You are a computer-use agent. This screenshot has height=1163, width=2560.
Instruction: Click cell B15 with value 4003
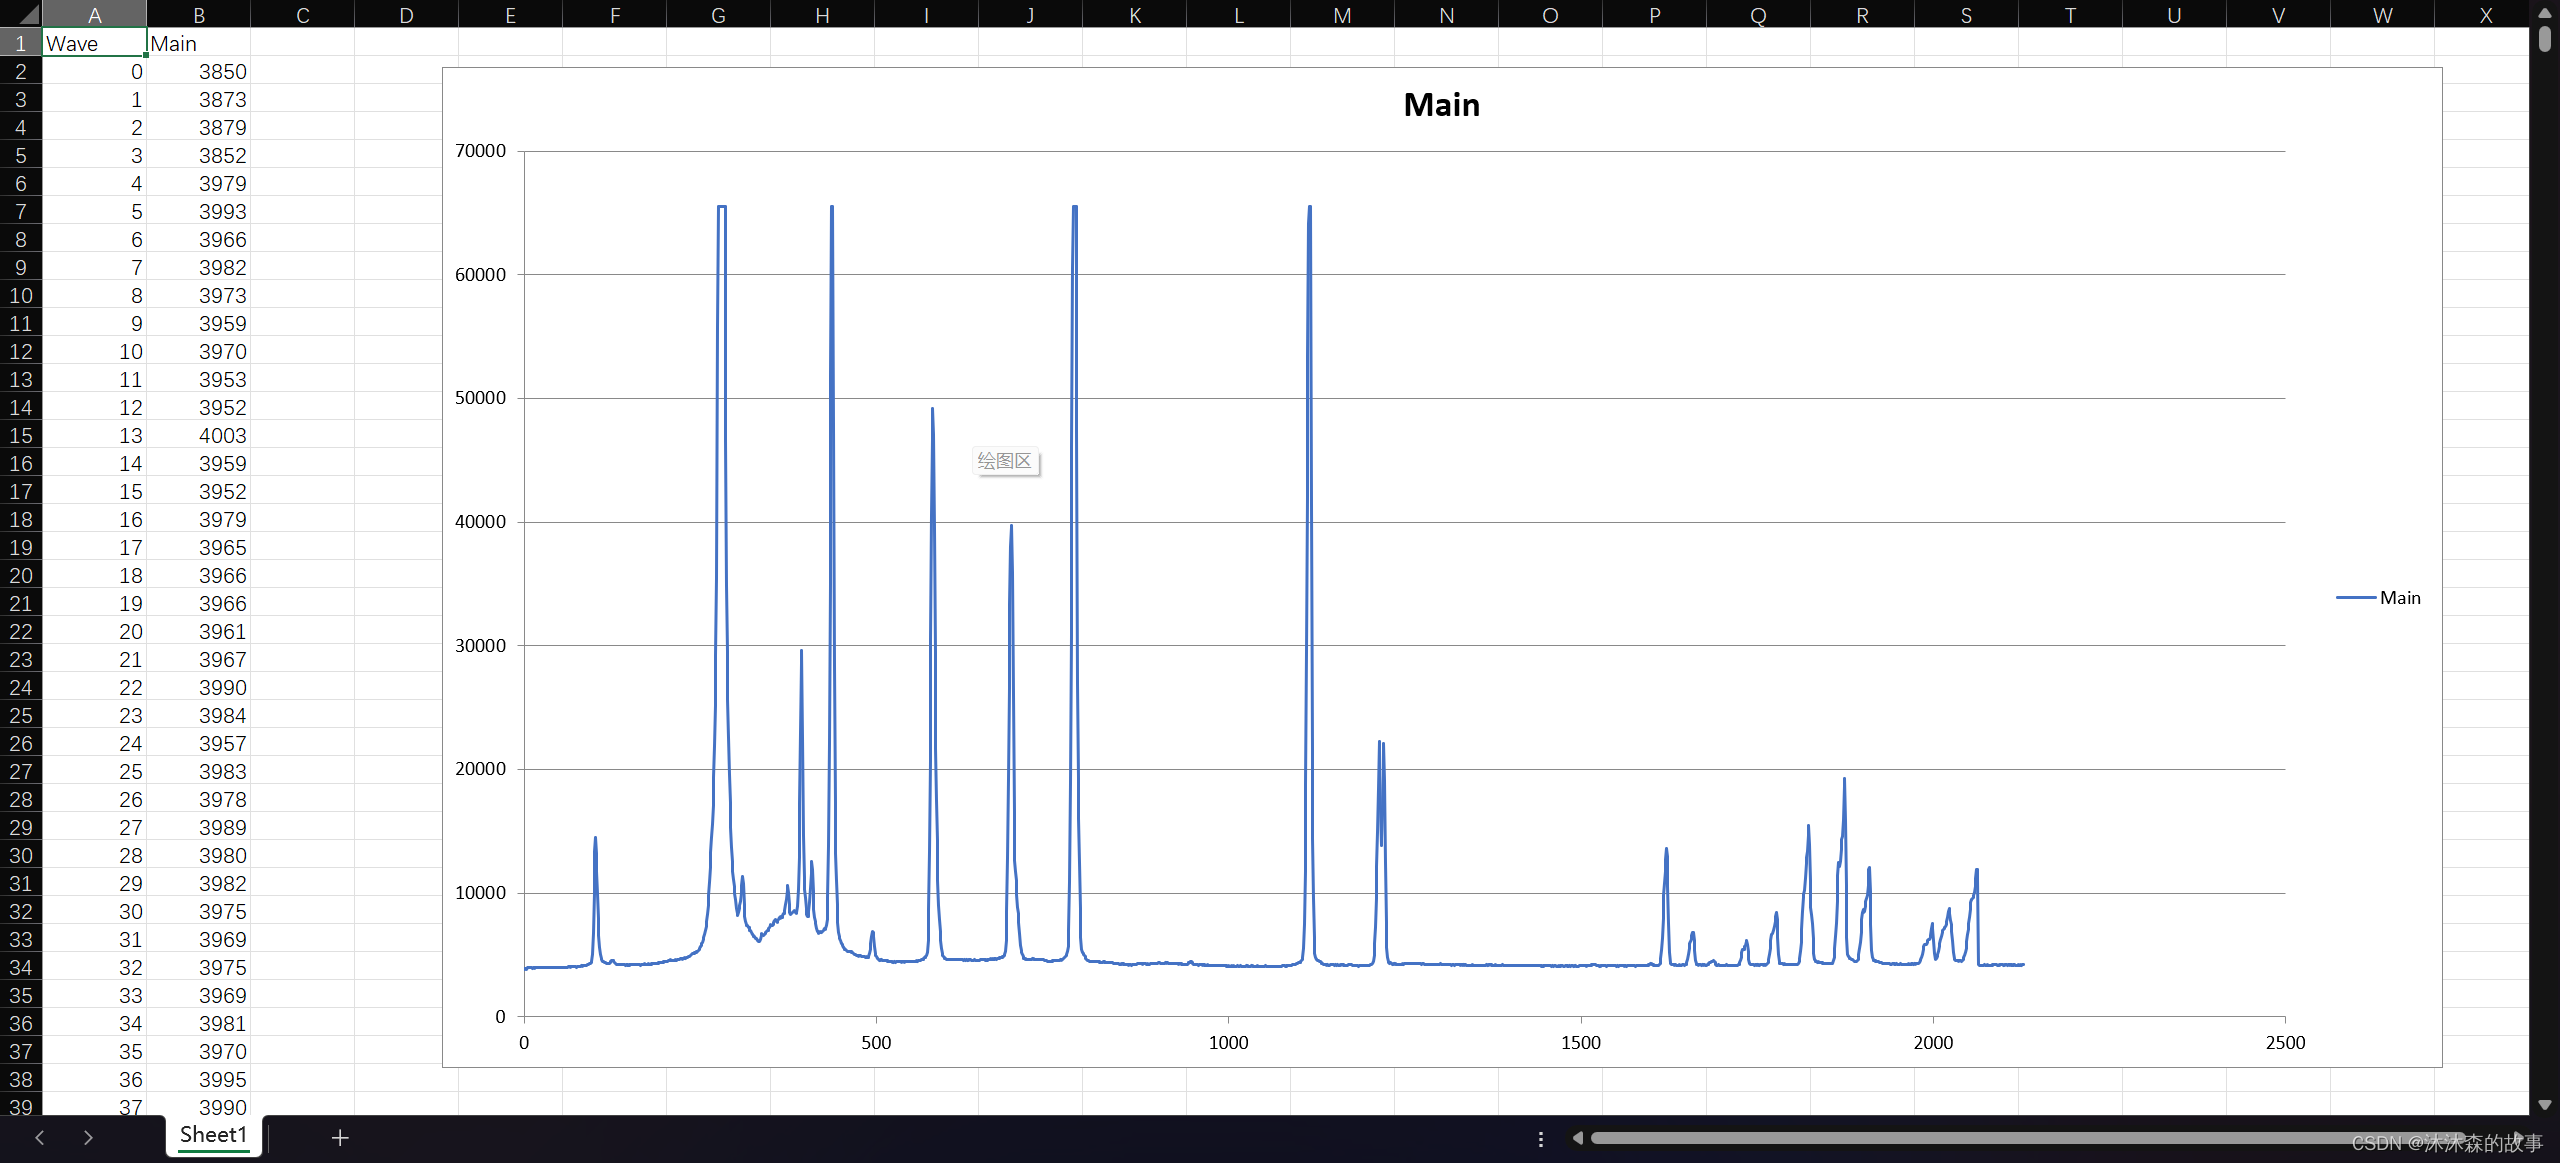pos(198,436)
